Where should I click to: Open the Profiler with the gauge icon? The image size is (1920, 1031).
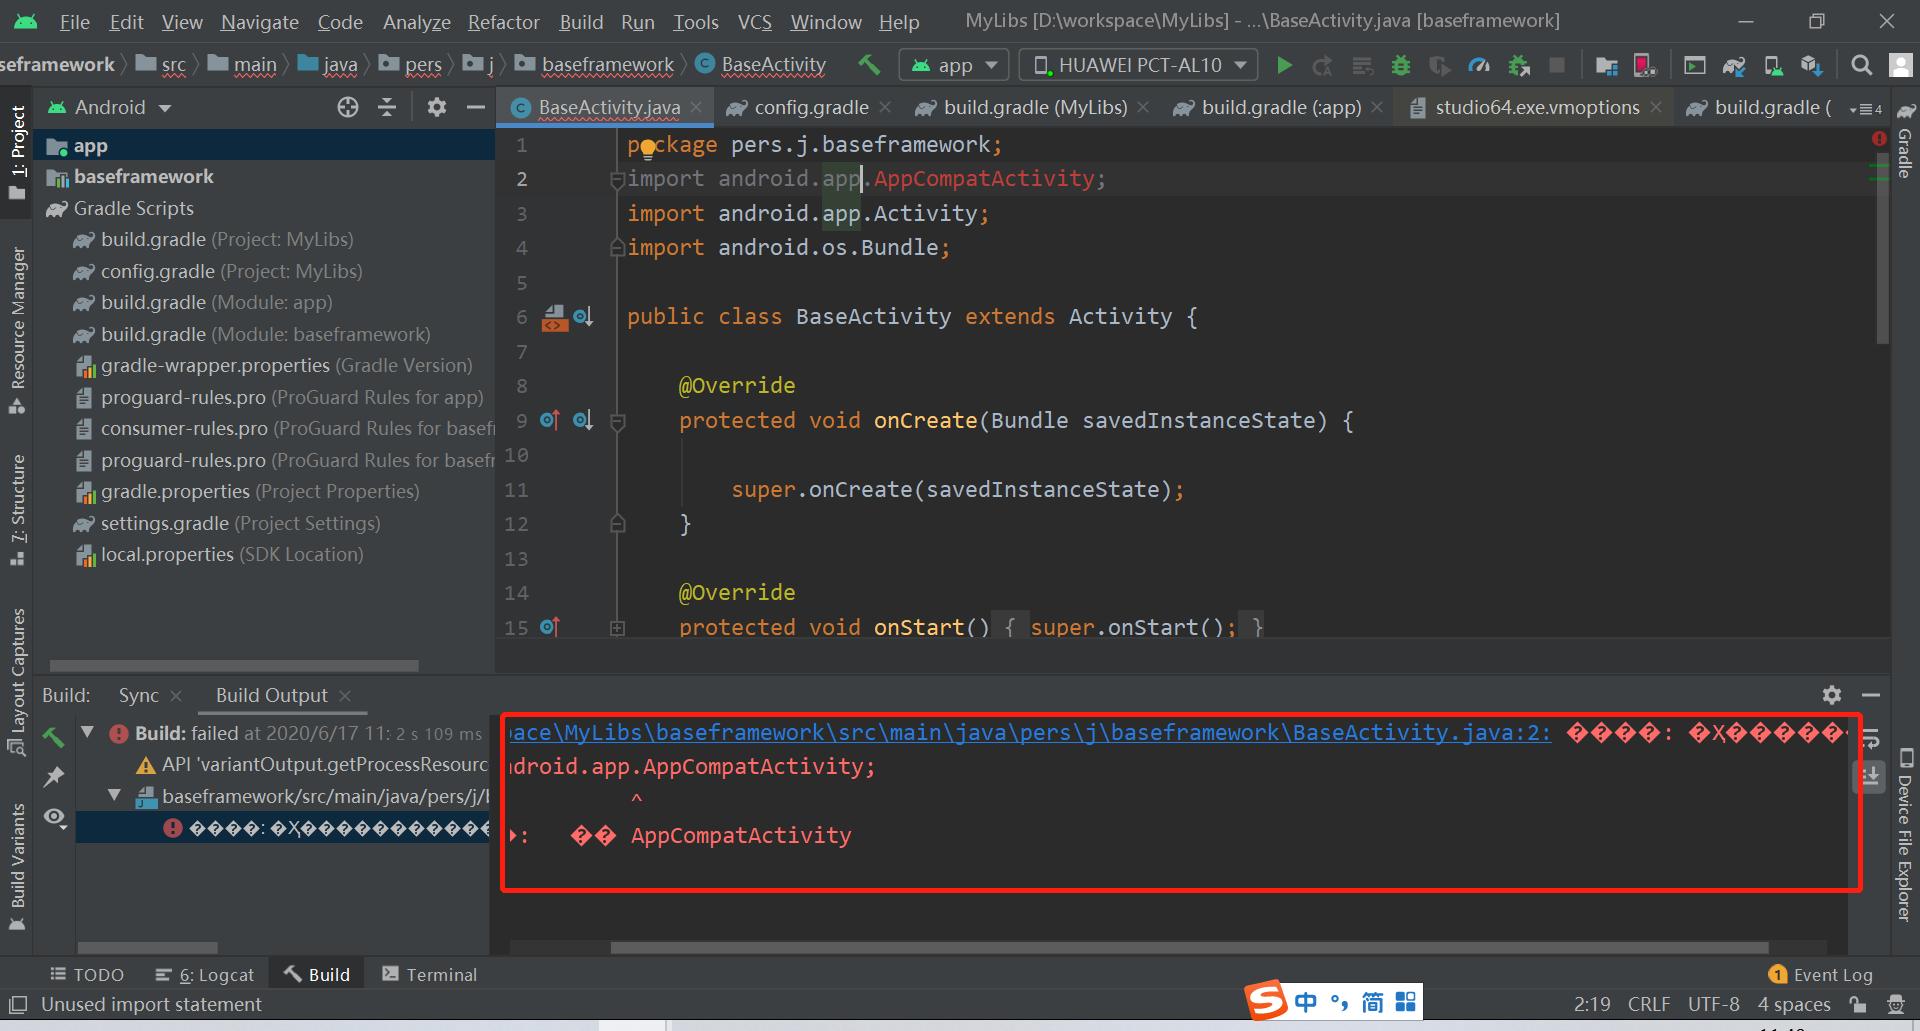pyautogui.click(x=1479, y=65)
